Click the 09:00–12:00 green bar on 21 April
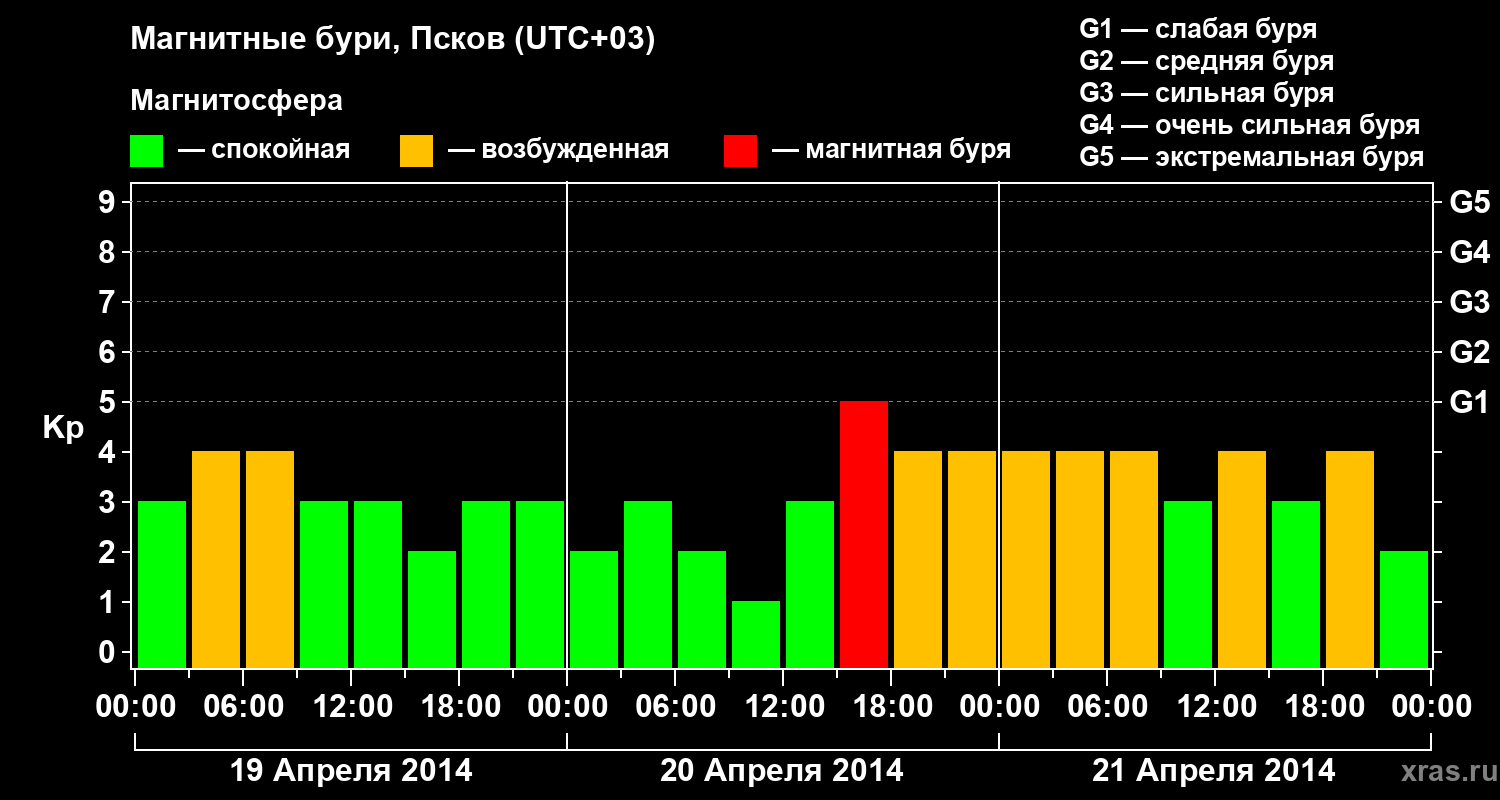 (1188, 584)
